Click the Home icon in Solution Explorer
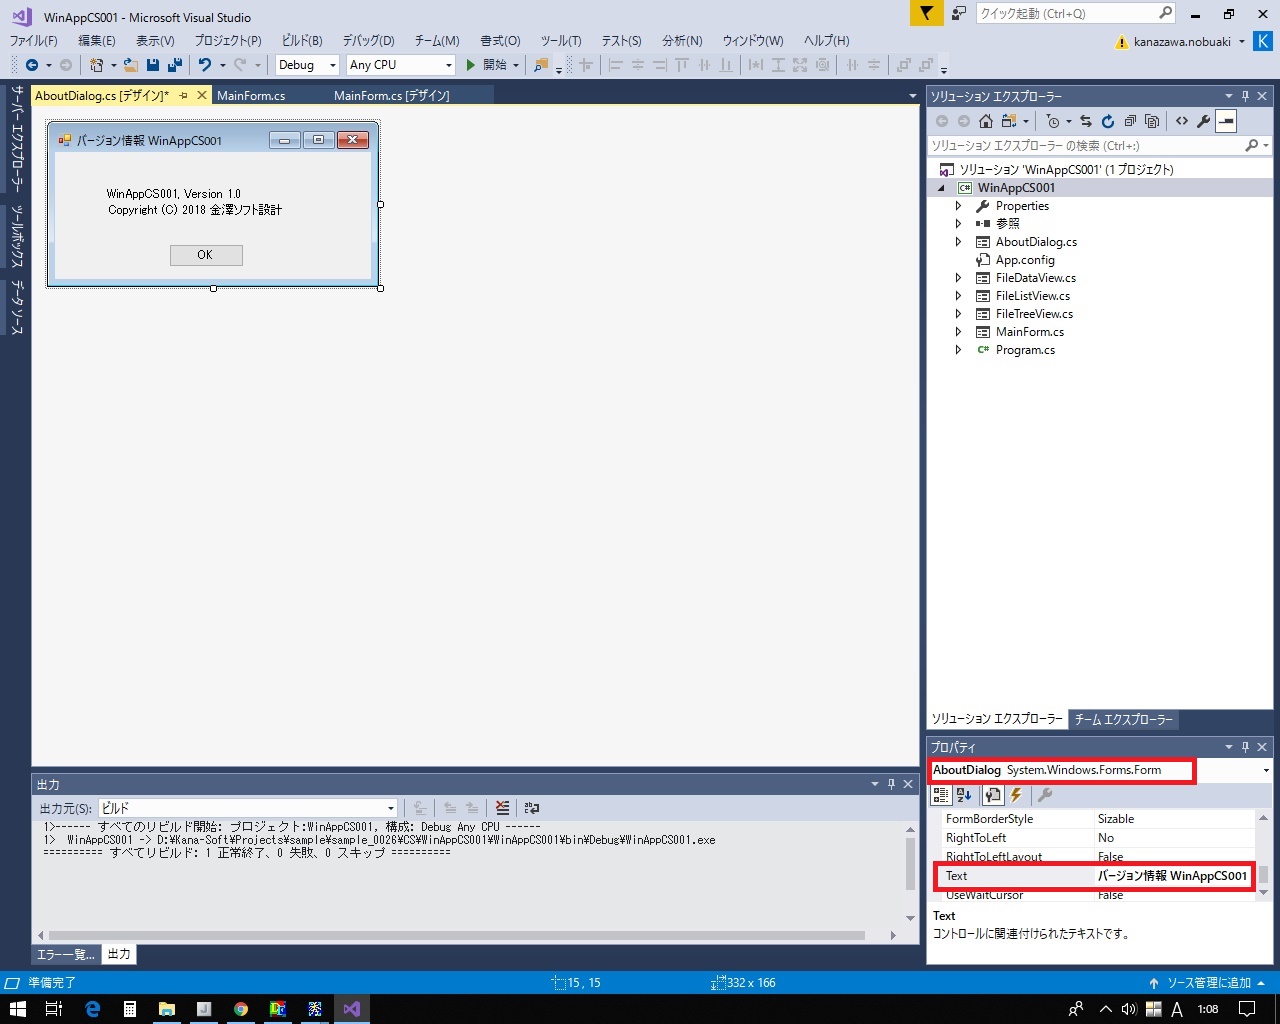This screenshot has height=1024, width=1280. point(986,121)
